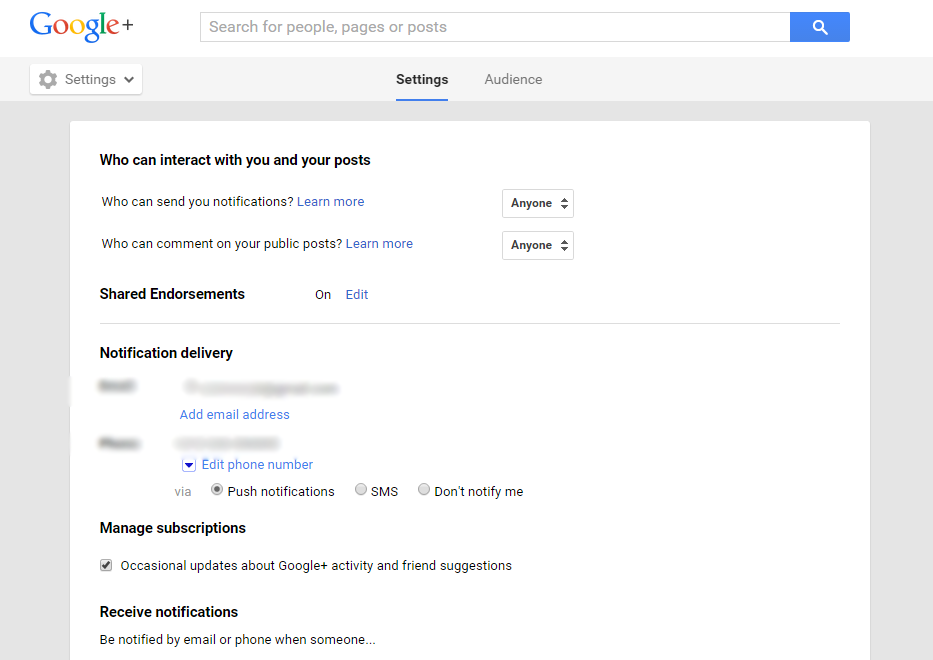Select the Push notifications radio button

tap(217, 489)
